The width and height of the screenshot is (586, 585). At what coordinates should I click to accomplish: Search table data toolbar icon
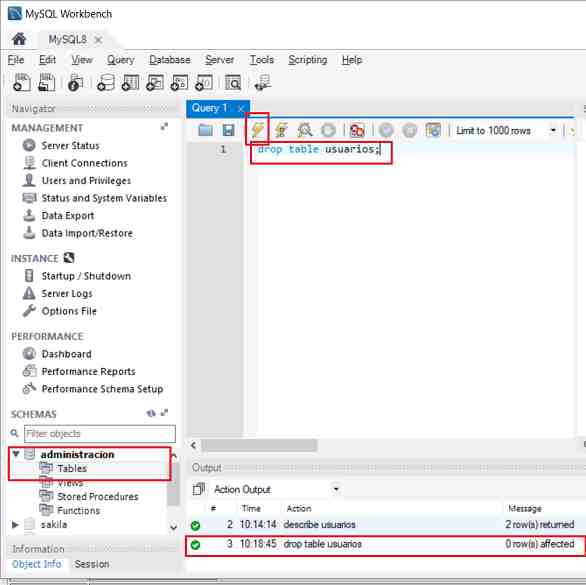point(233,83)
